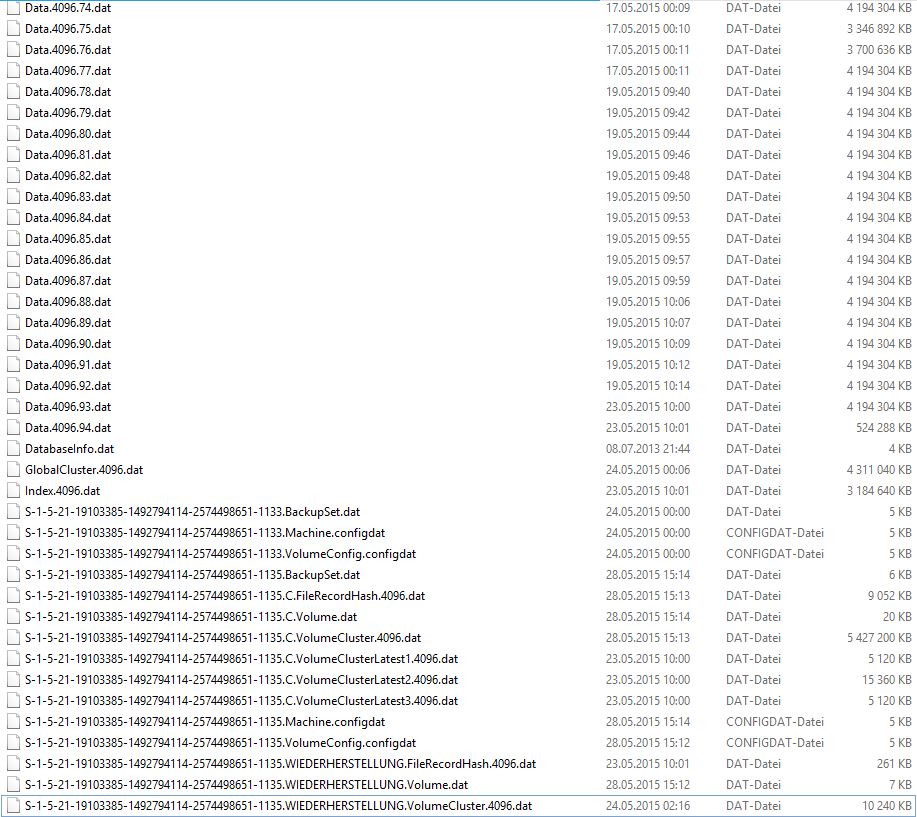The image size is (917, 817).
Task: Click the 08.07.2013 21:44 date entry
Action: 648,449
